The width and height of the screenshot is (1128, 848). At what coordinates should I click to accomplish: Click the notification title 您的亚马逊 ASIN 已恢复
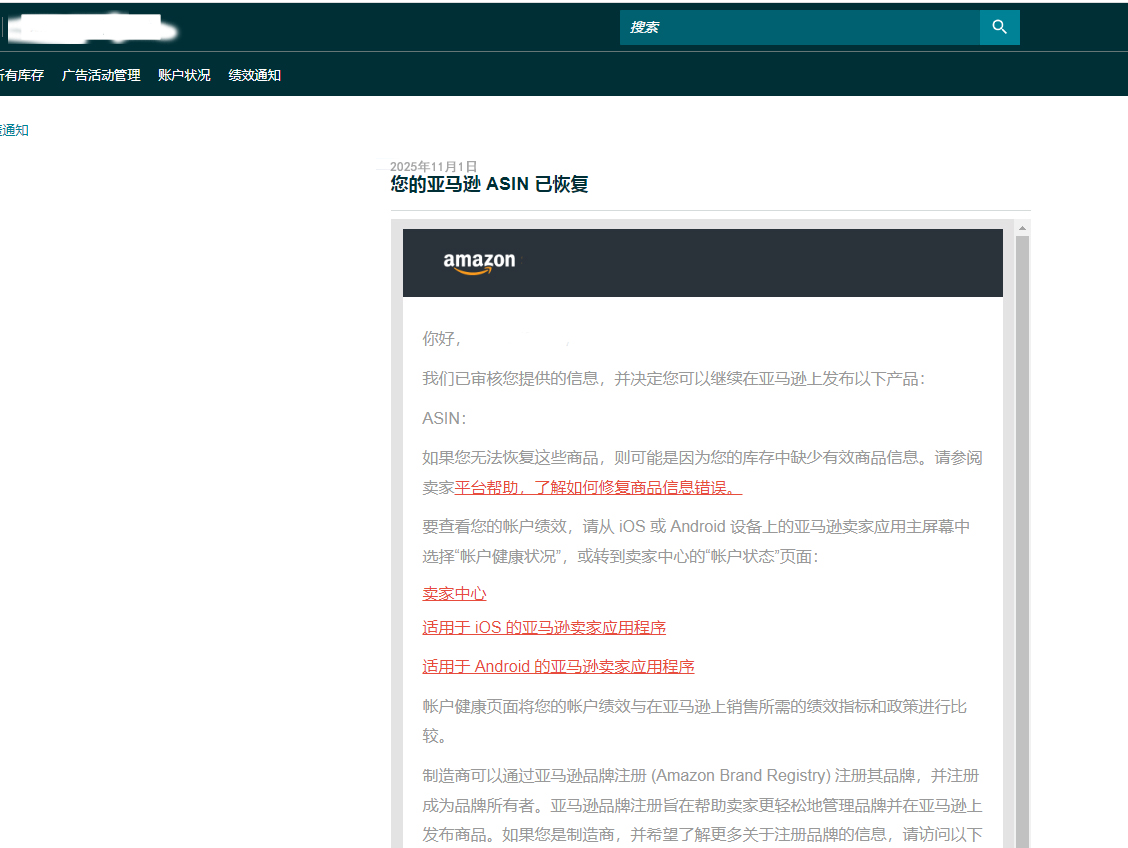coord(489,184)
